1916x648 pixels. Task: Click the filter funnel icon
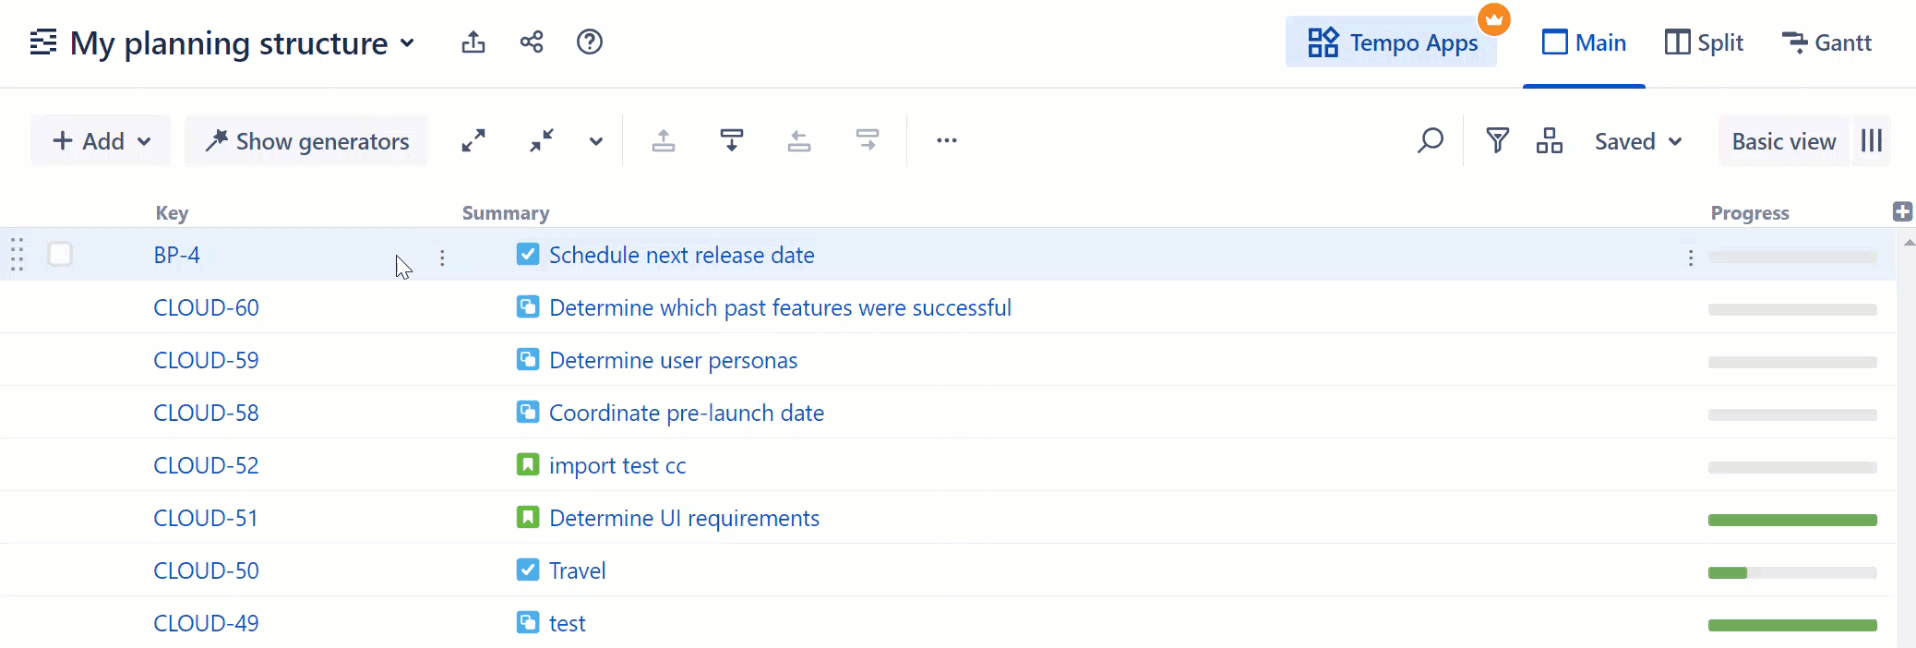(x=1497, y=141)
